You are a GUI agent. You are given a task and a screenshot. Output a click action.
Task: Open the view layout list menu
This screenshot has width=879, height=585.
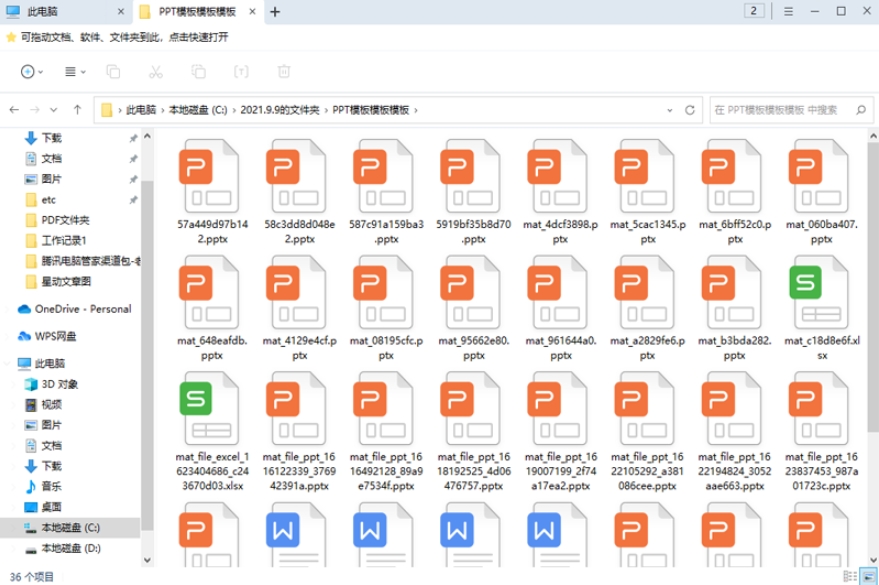point(75,72)
